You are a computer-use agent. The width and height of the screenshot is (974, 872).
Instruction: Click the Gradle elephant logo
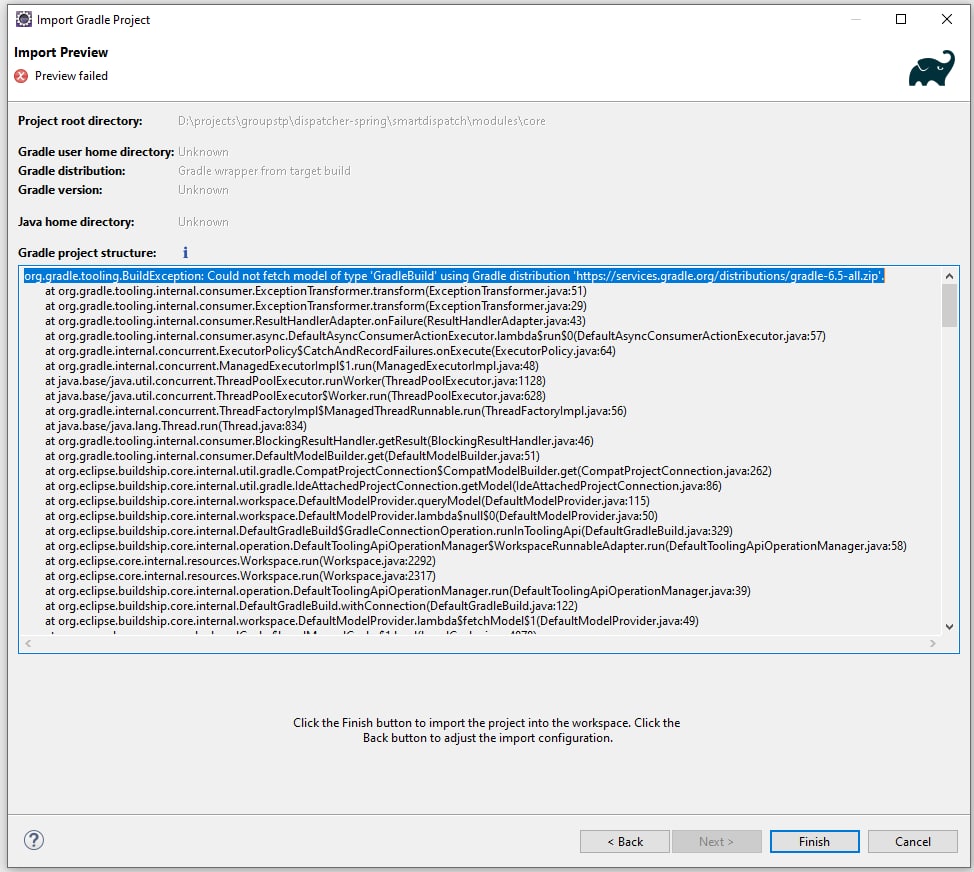932,68
